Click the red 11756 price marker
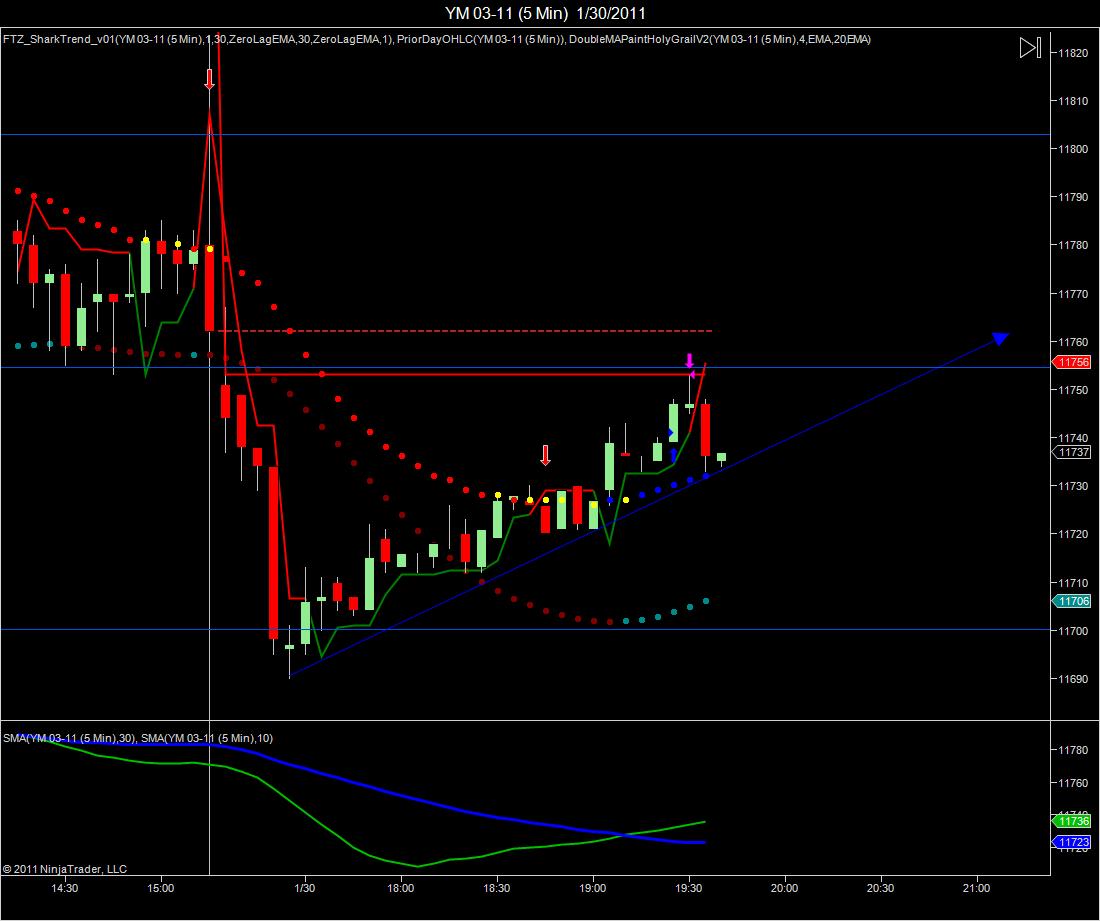 point(1072,362)
